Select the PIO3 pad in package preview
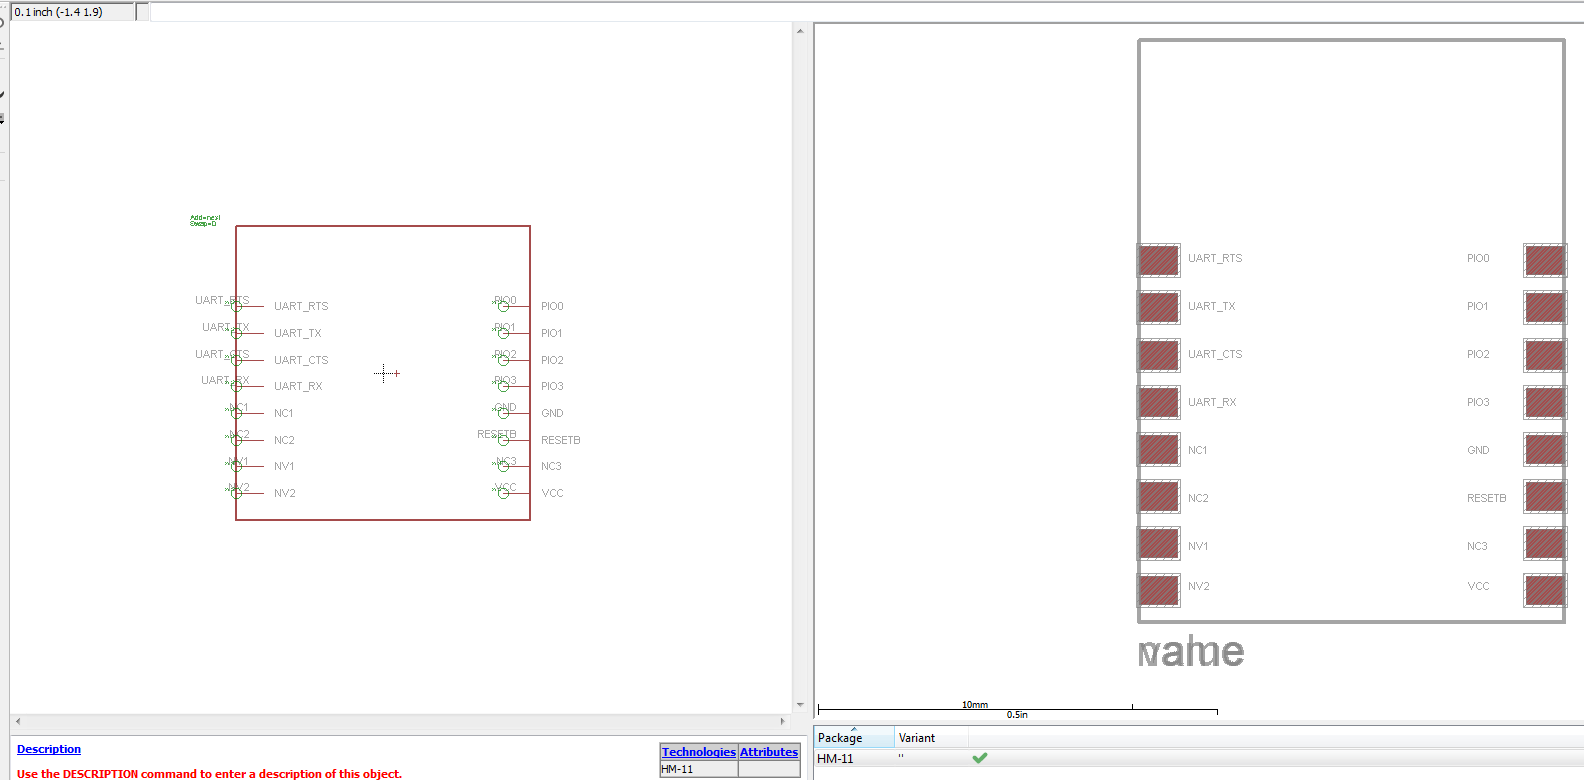The image size is (1584, 780). click(1545, 402)
